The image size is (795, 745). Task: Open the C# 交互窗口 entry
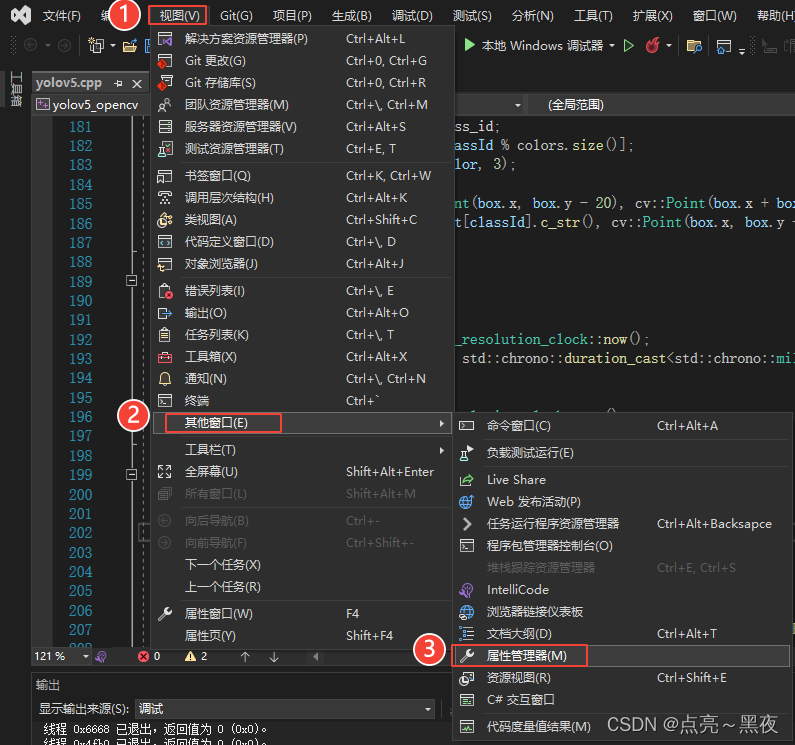(x=622, y=700)
